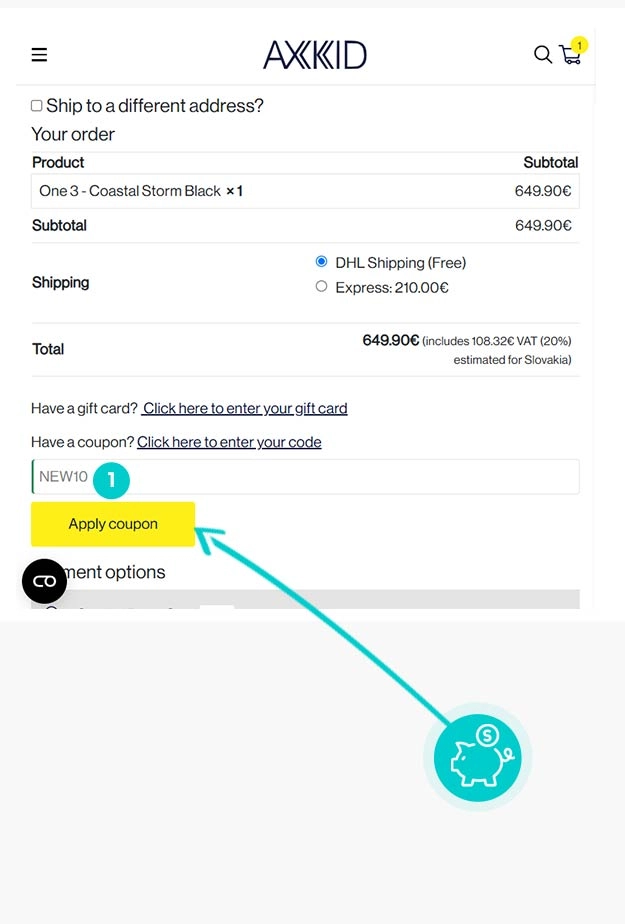The height and width of the screenshot is (924, 625).
Task: Expand the coupon code entry form
Action: click(229, 442)
